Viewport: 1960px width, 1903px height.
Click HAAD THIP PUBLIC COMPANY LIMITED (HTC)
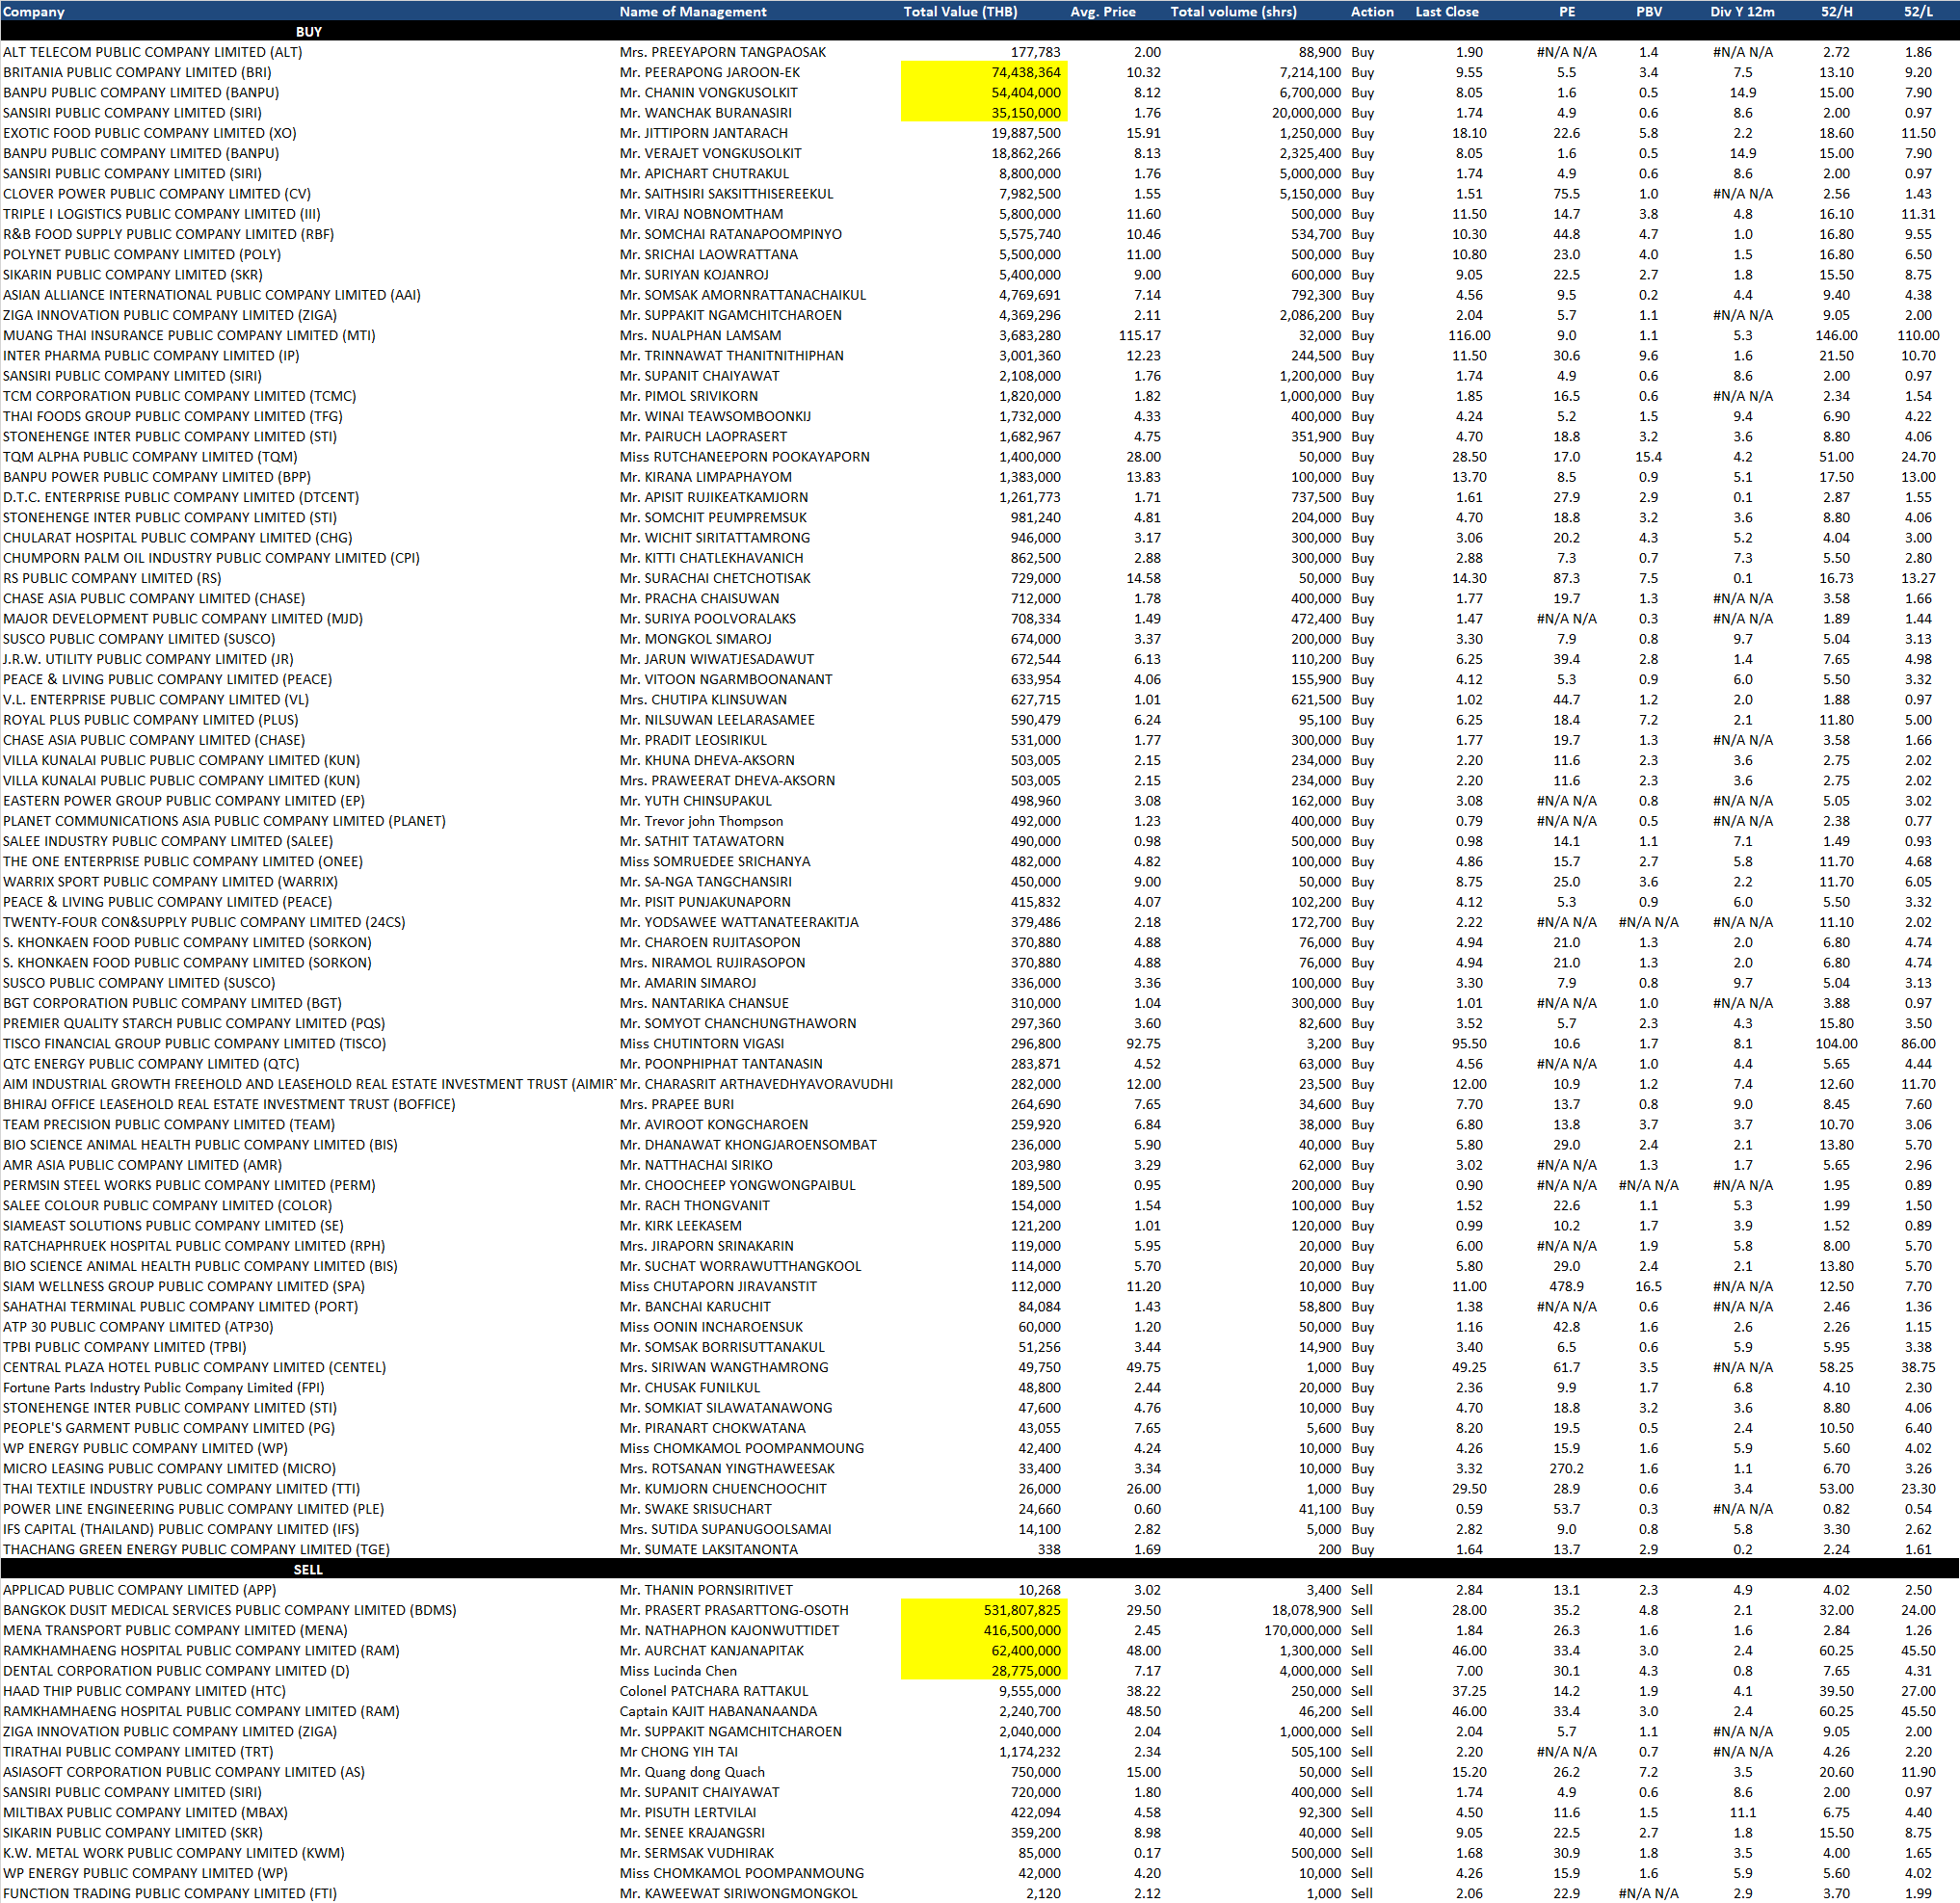pyautogui.click(x=144, y=1691)
